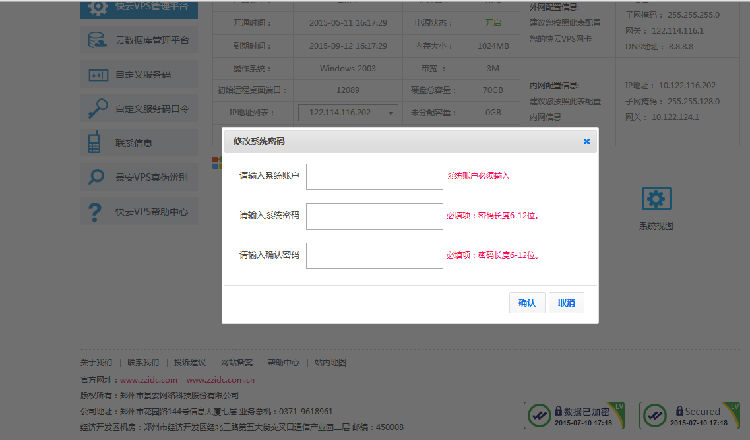Click the 帮助中心 footer link
The image size is (750, 440).
(x=281, y=362)
